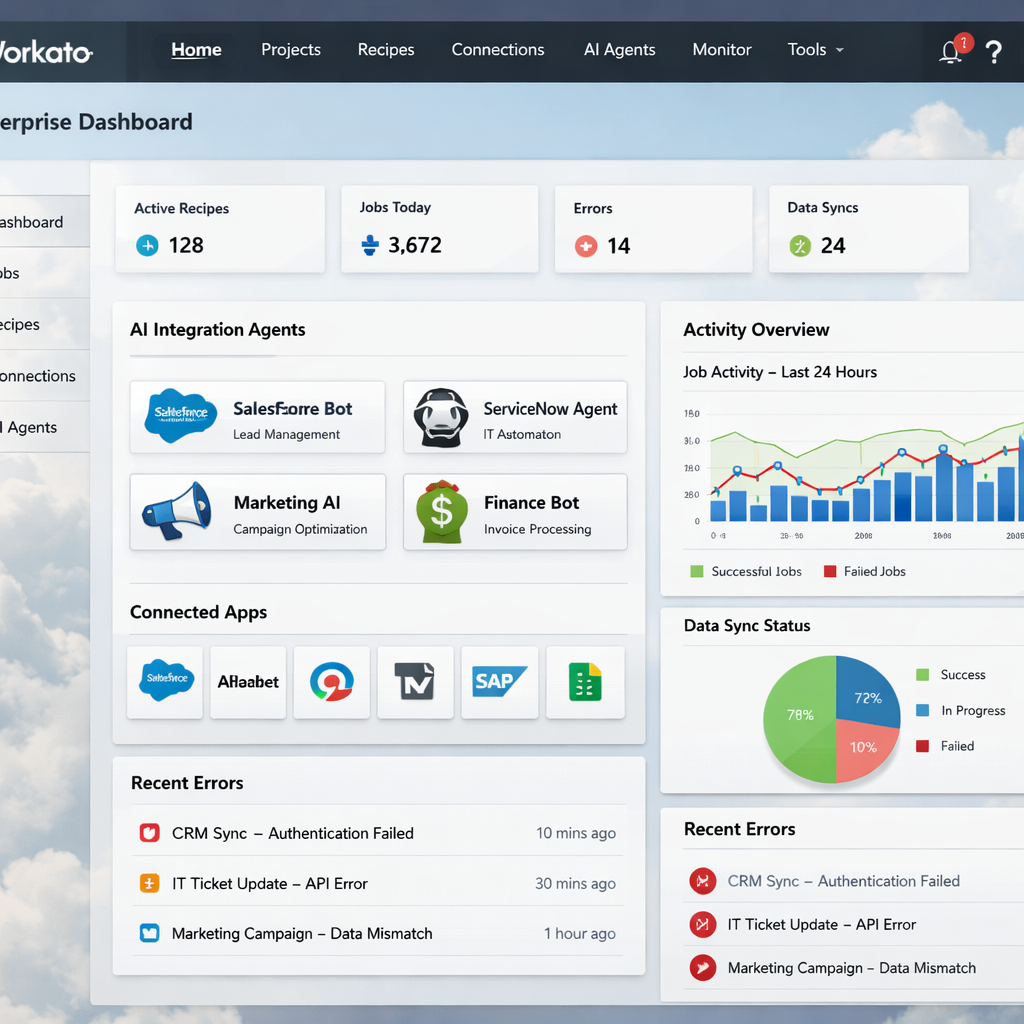Click the Salesforce Bot cloud logo
The image size is (1024, 1024).
[181, 415]
